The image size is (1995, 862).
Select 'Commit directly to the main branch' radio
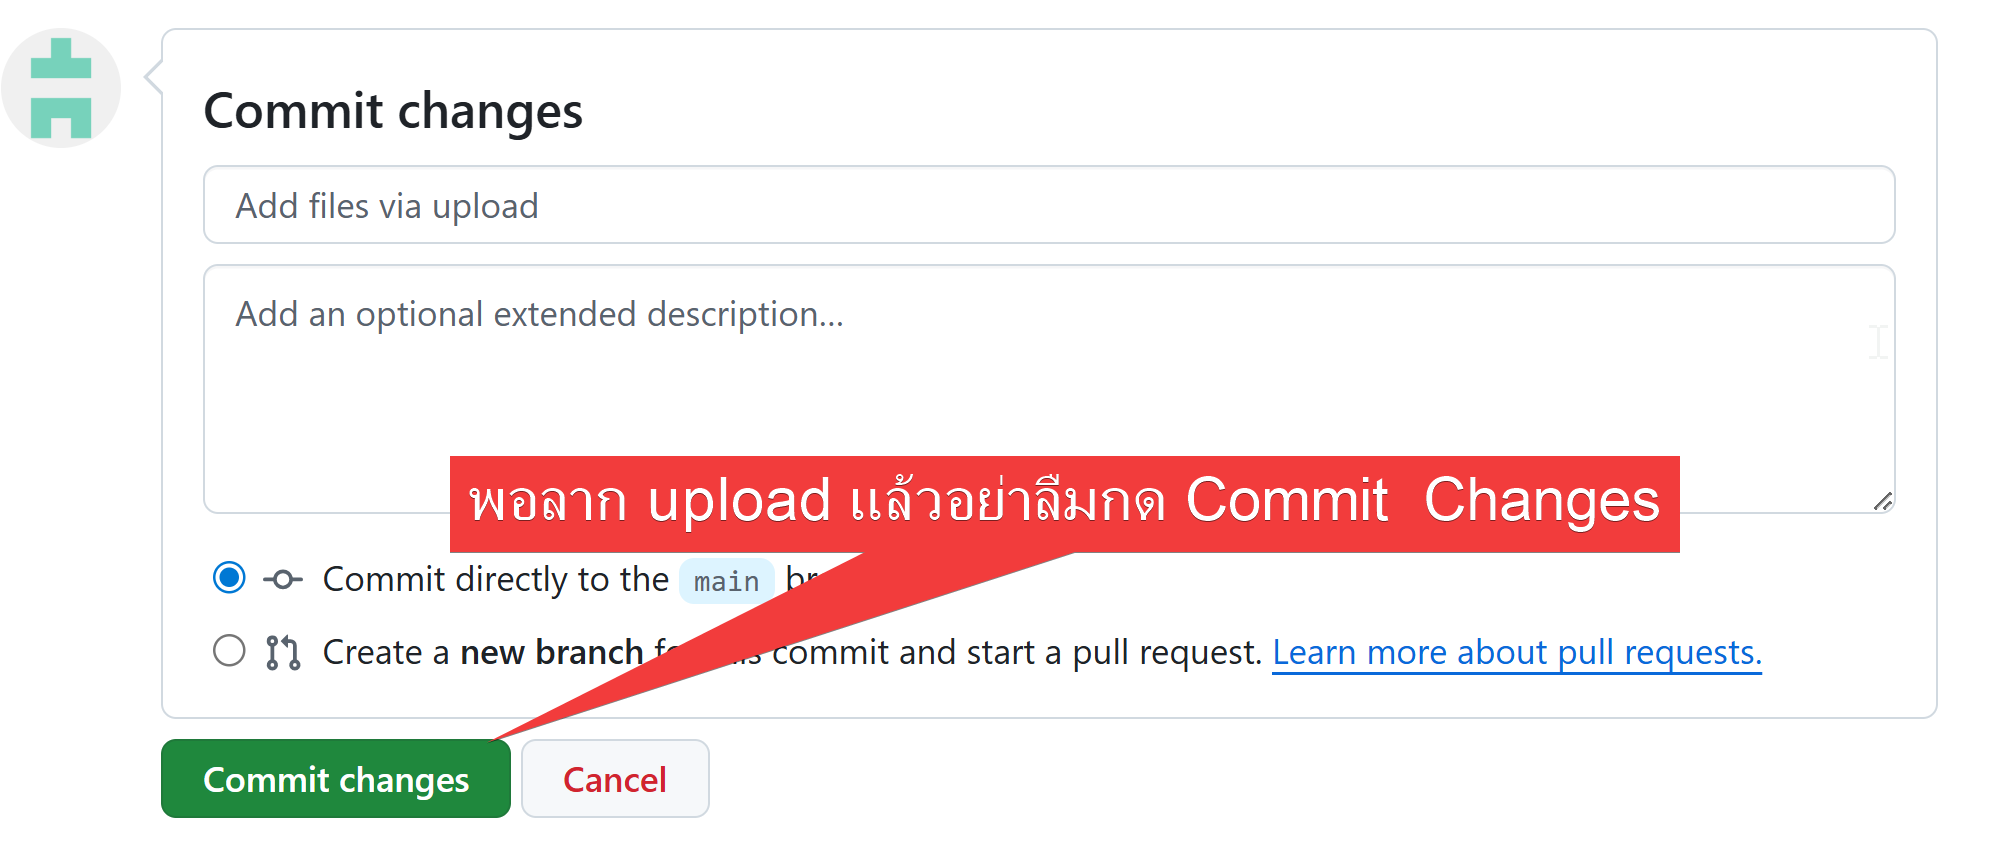coord(229,578)
